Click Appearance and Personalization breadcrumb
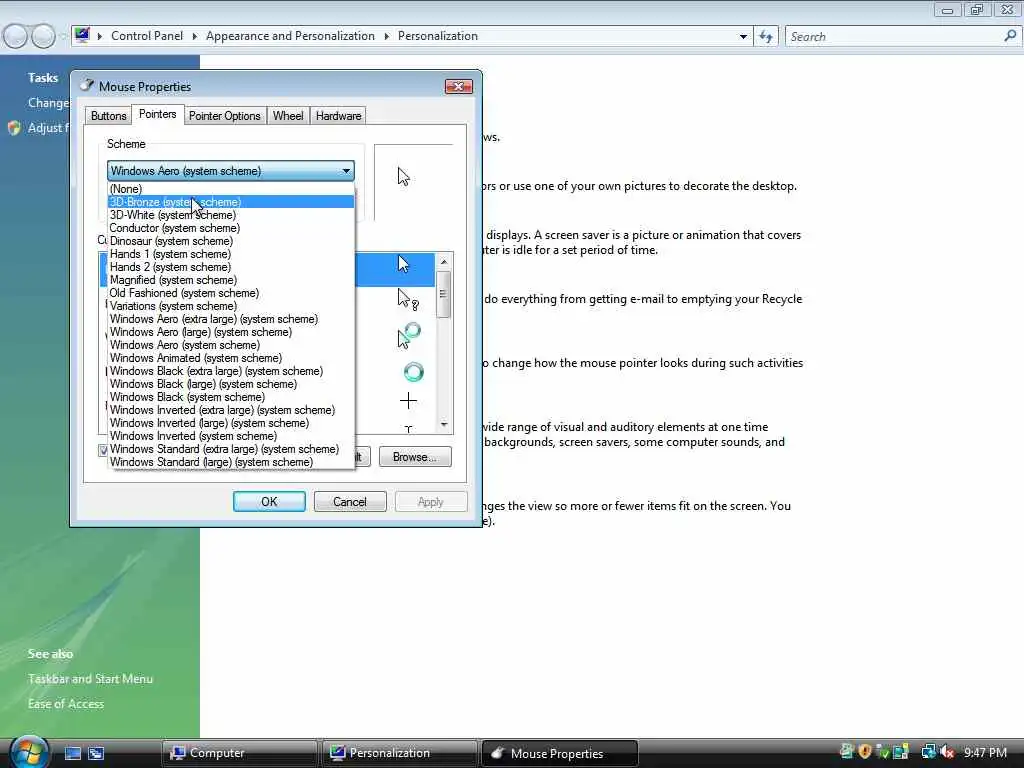This screenshot has height=768, width=1024. pyautogui.click(x=290, y=36)
